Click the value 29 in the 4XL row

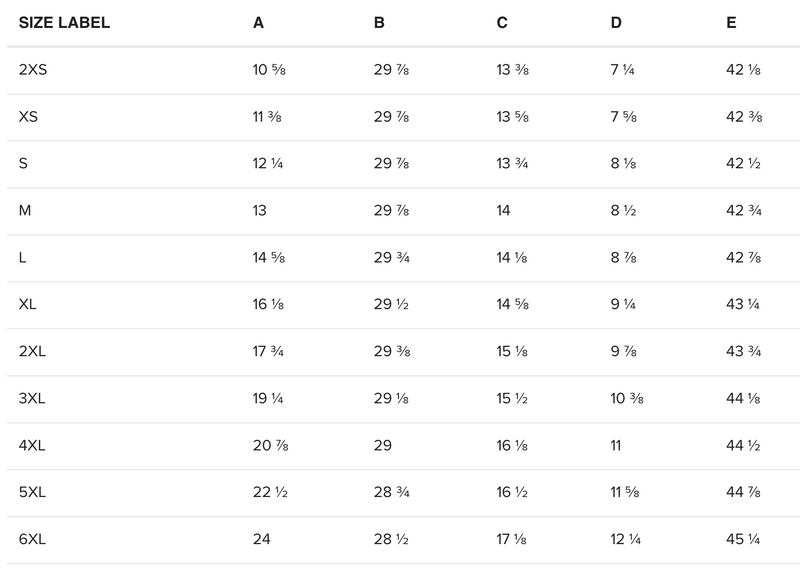[x=382, y=446]
